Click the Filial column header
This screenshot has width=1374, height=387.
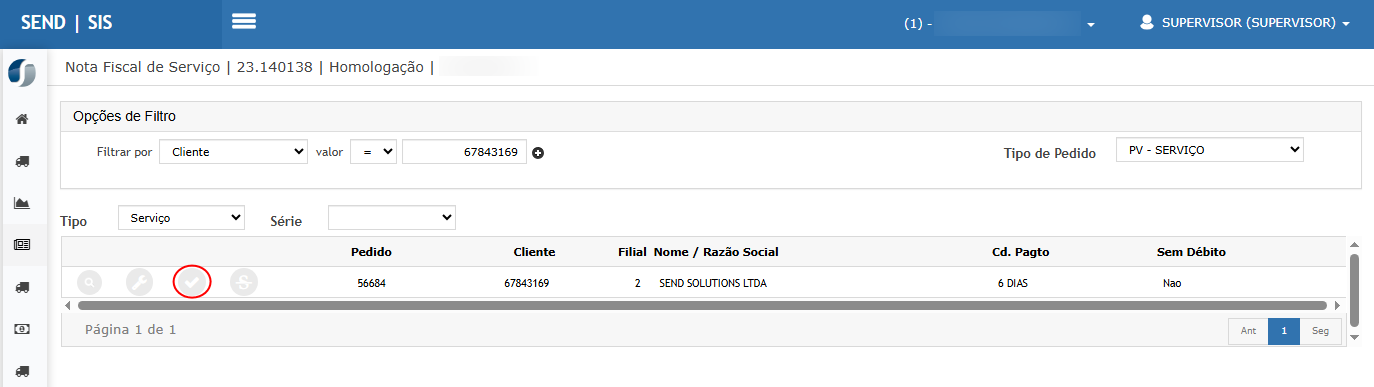point(632,252)
